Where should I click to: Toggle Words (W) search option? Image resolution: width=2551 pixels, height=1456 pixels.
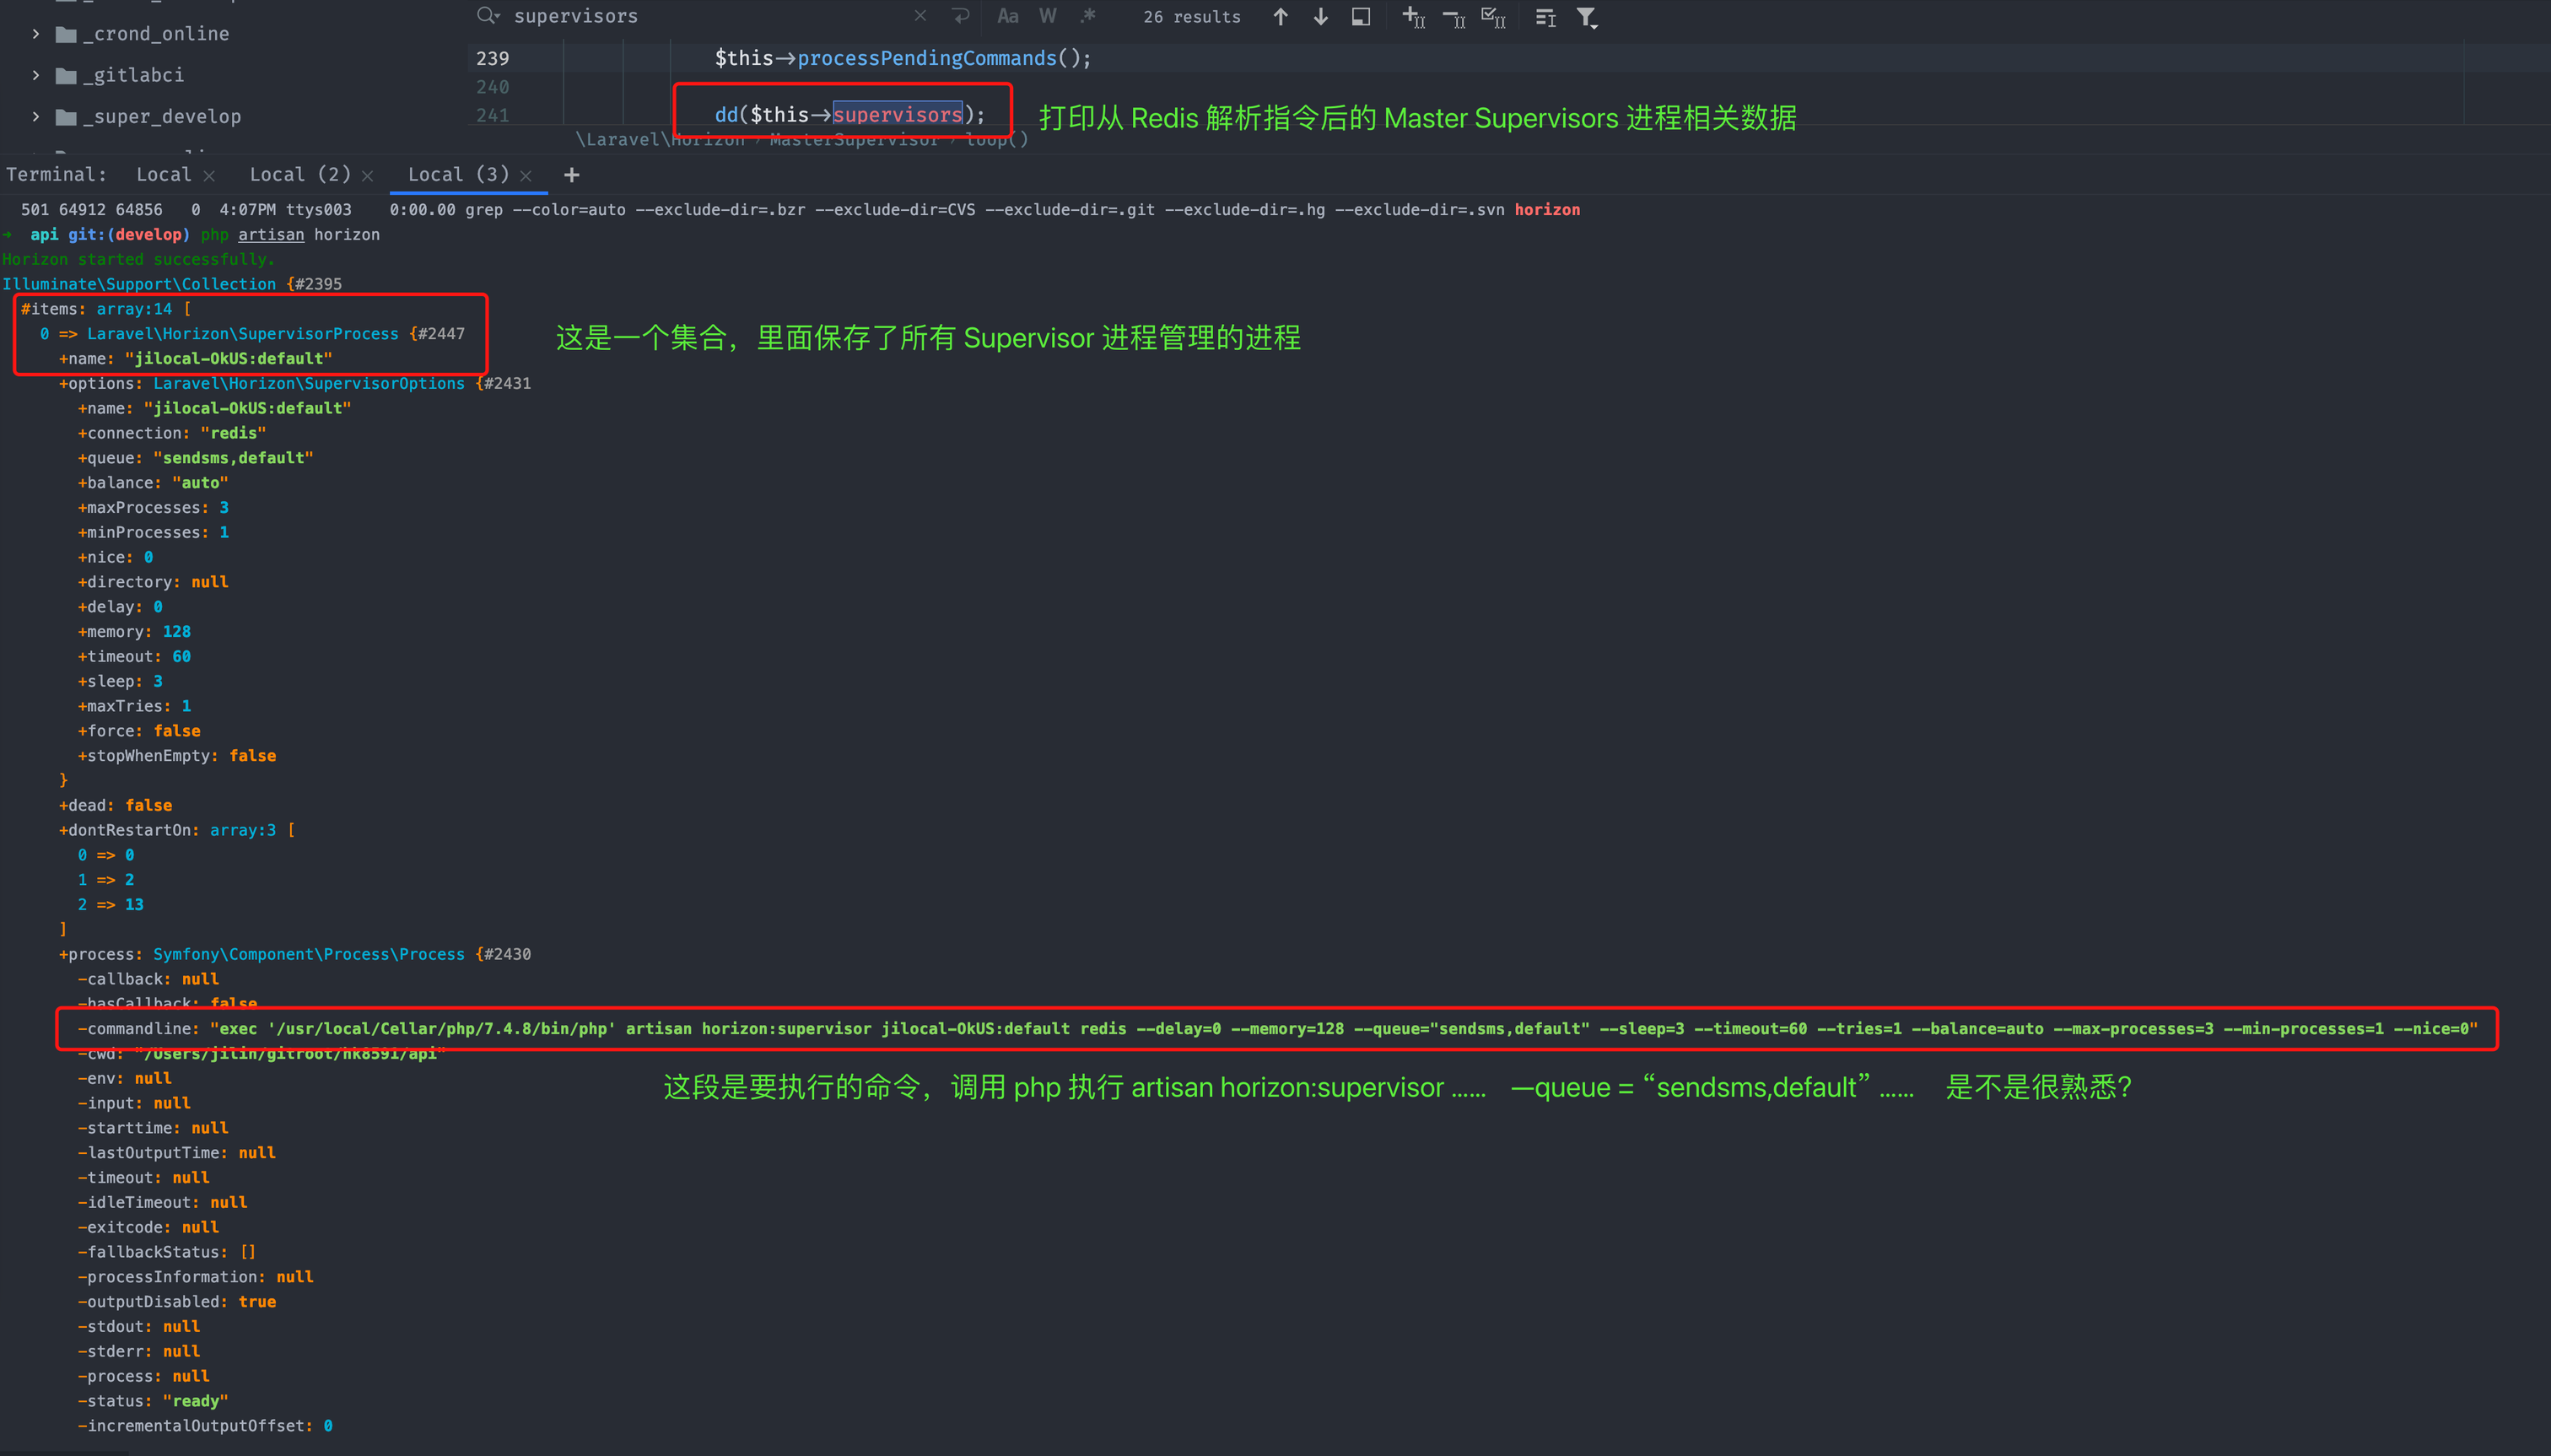[x=1047, y=16]
